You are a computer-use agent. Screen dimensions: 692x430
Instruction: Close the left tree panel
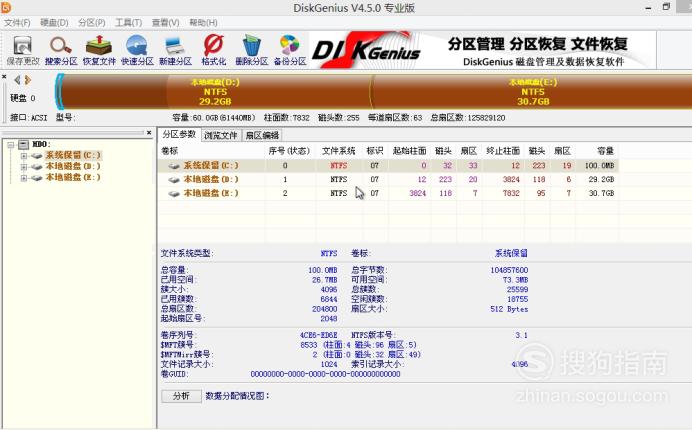point(149,132)
